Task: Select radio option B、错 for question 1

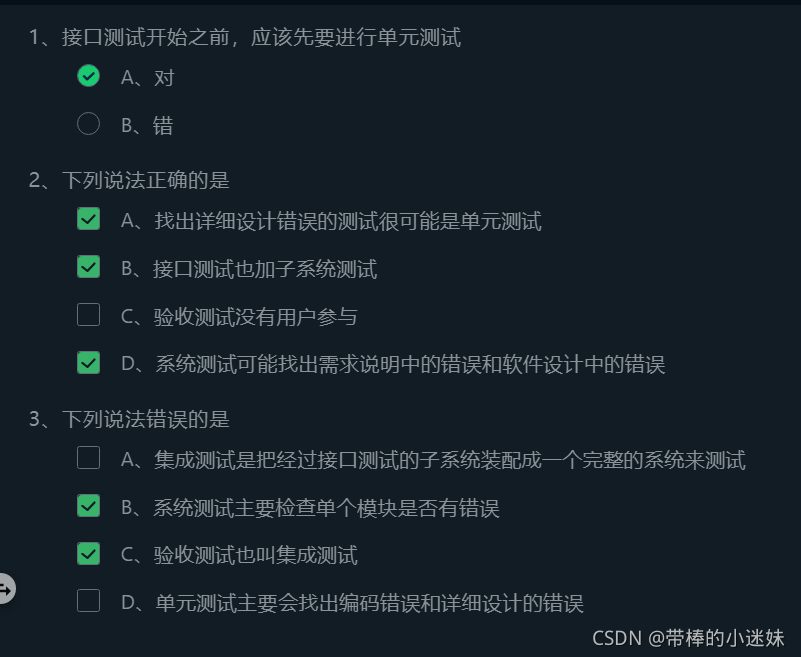Action: tap(88, 124)
